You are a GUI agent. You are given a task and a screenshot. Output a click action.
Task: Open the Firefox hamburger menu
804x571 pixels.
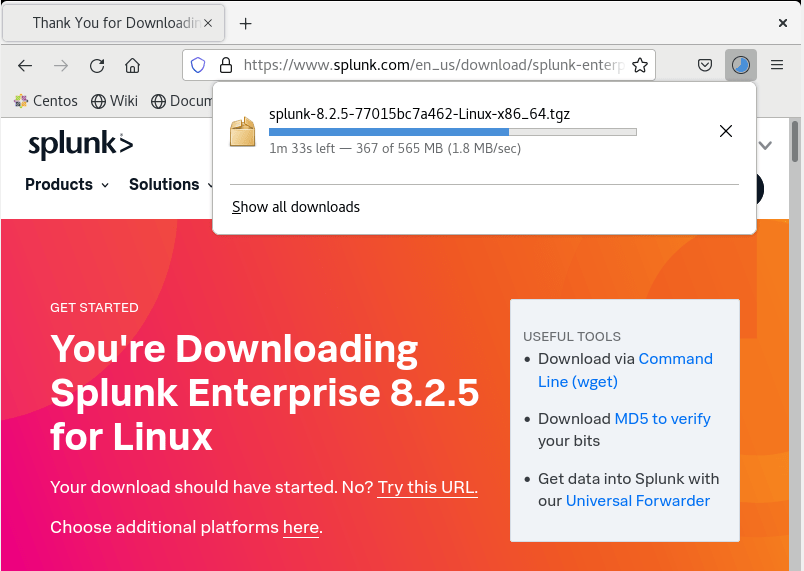pyautogui.click(x=777, y=65)
